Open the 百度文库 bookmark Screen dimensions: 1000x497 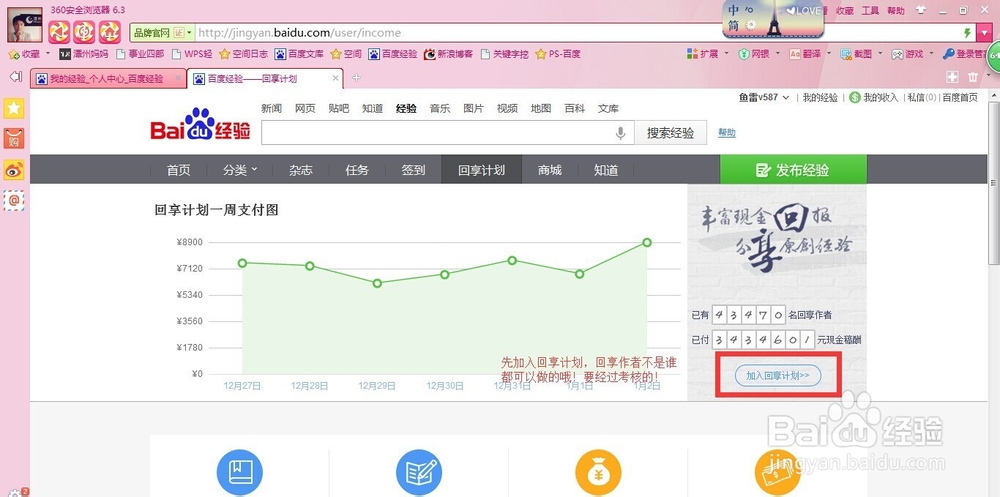point(299,54)
